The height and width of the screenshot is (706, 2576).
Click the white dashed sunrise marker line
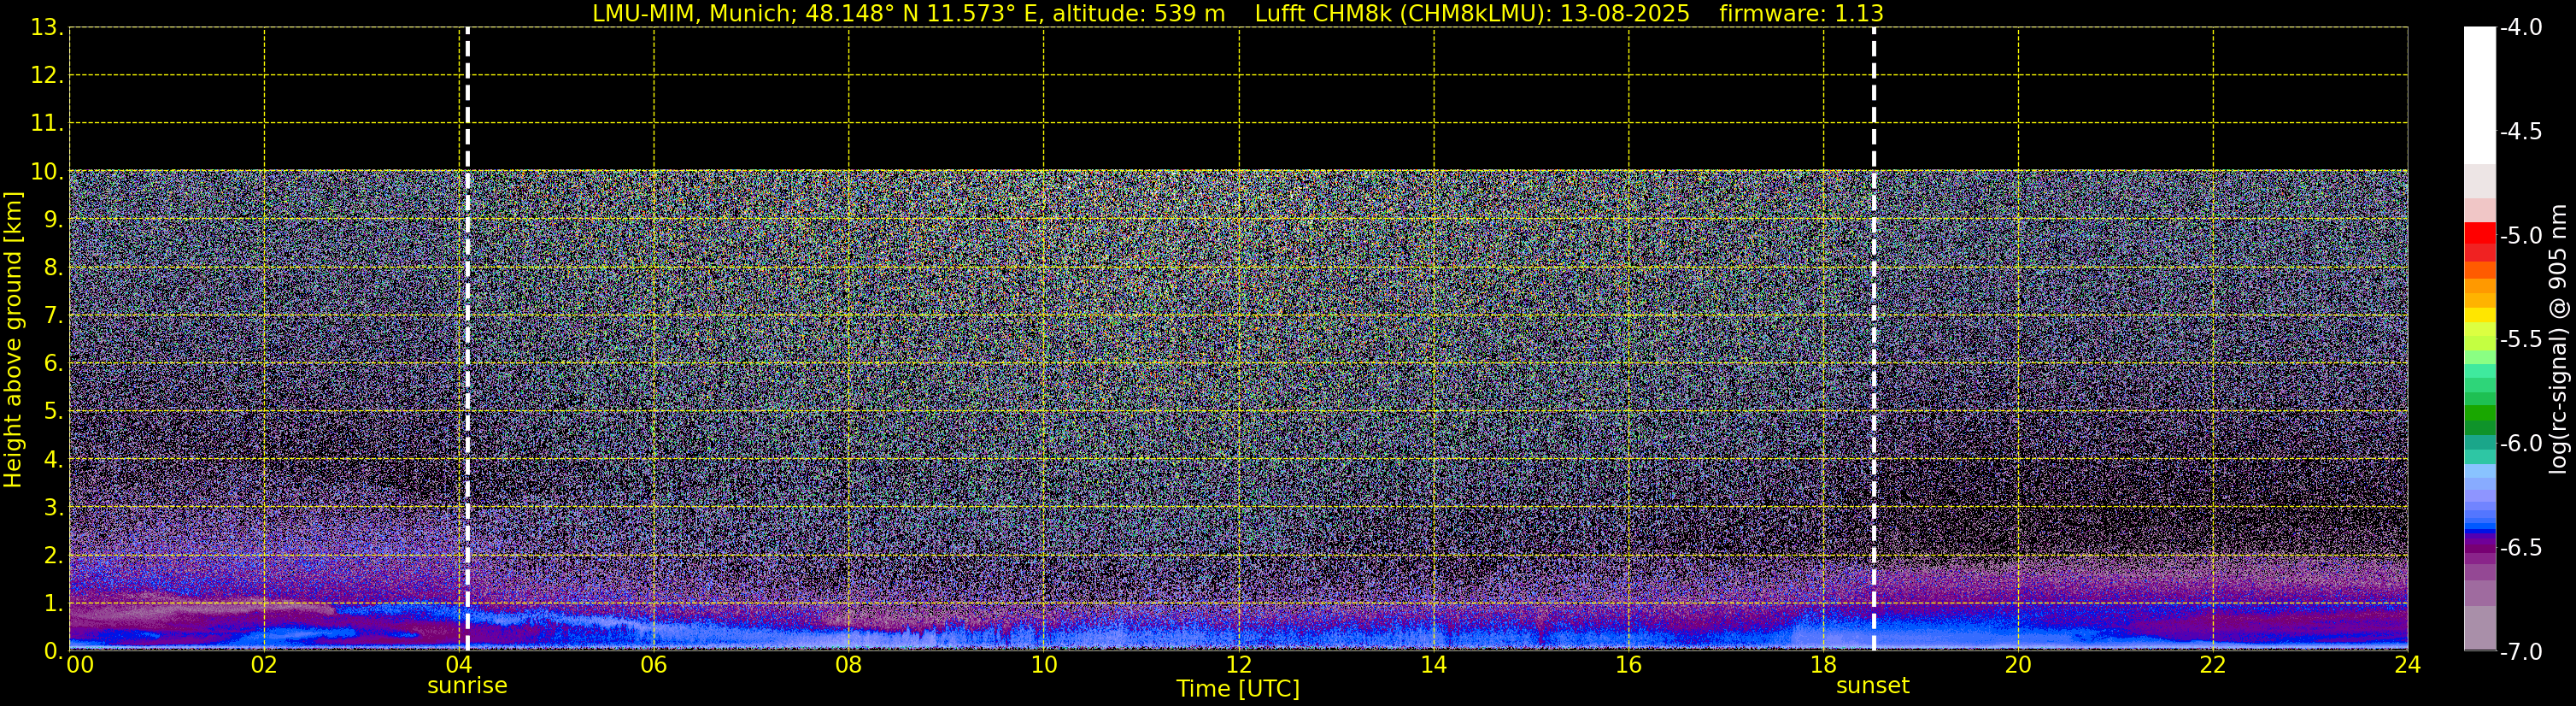(467, 339)
